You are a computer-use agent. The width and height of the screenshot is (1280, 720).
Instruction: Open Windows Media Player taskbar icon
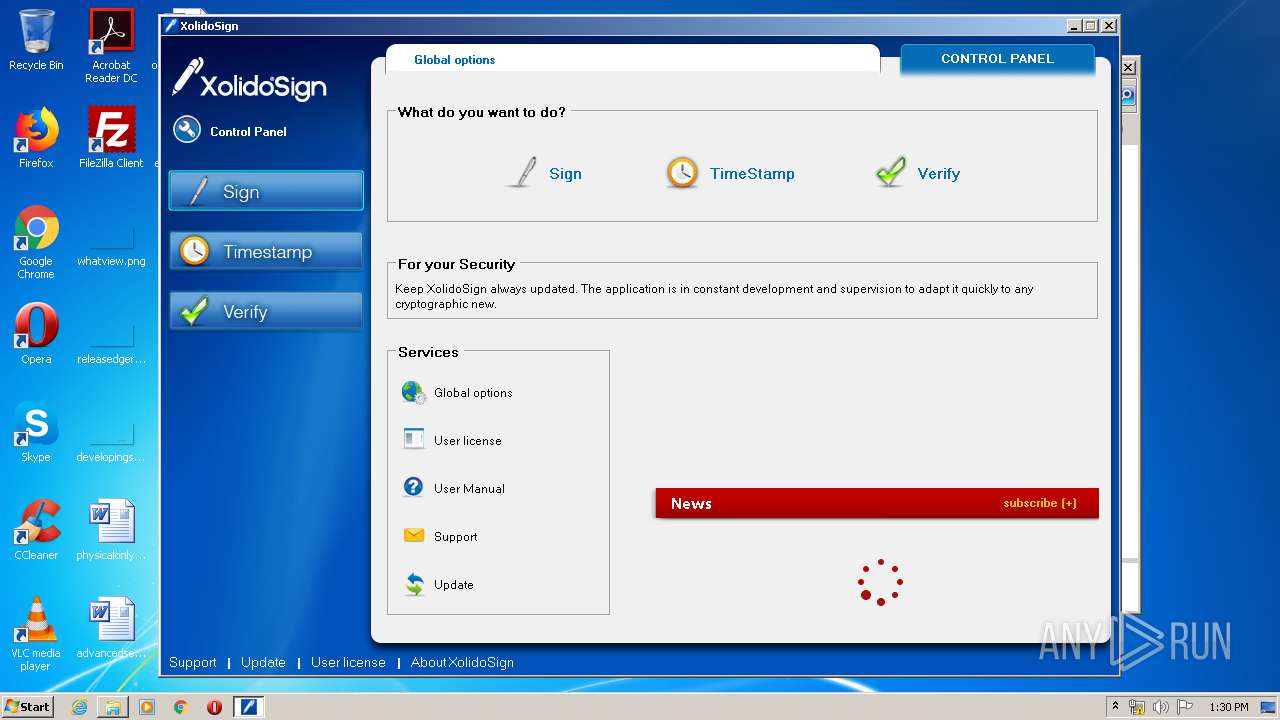147,707
